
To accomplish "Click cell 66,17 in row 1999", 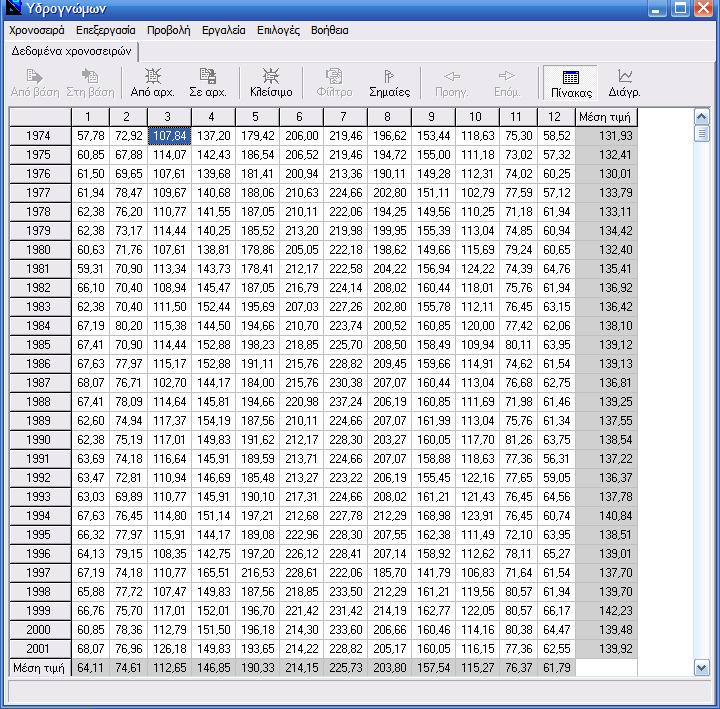I will point(556,611).
